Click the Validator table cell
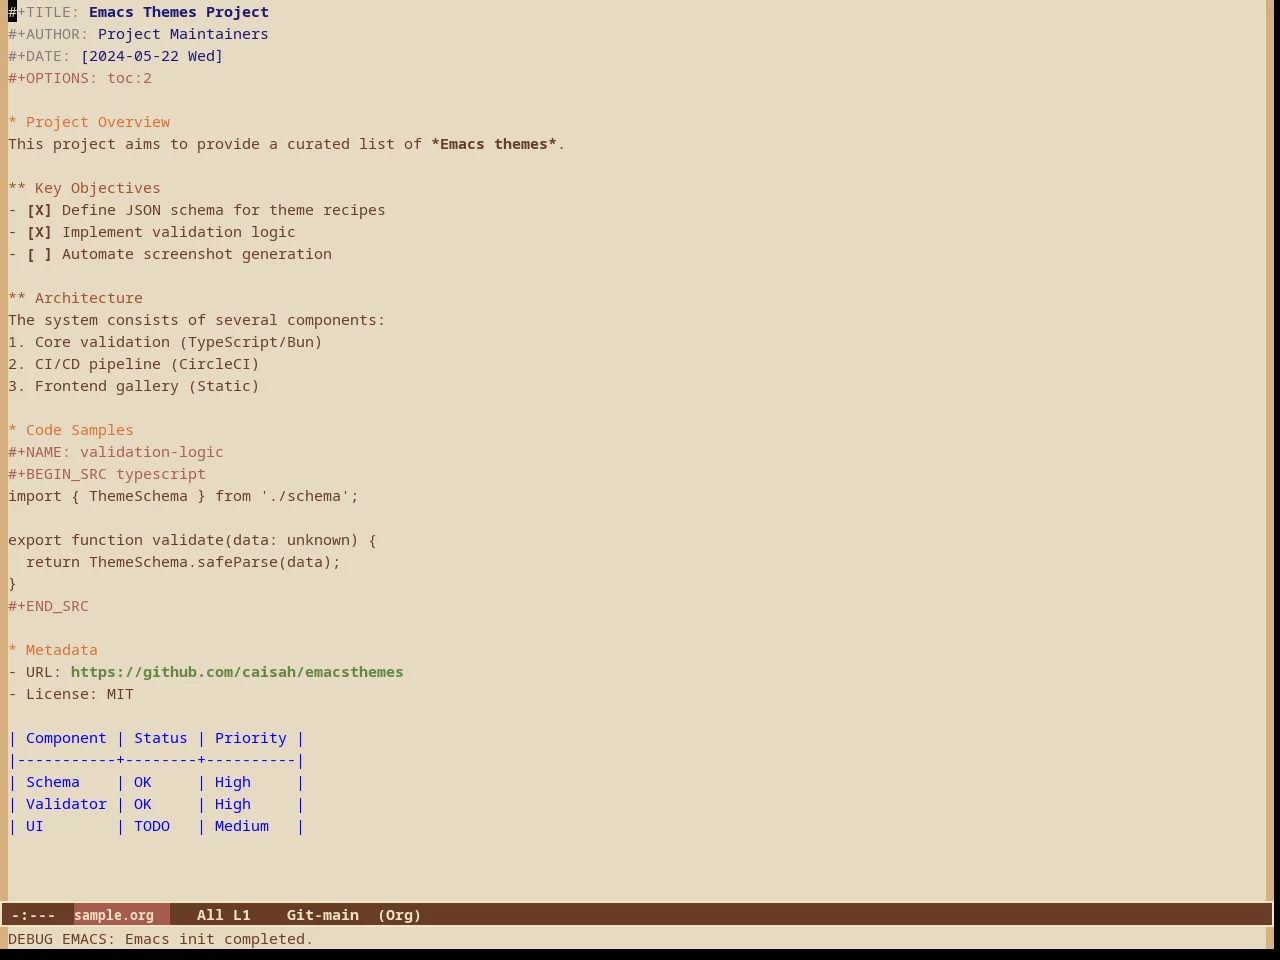 (x=66, y=804)
